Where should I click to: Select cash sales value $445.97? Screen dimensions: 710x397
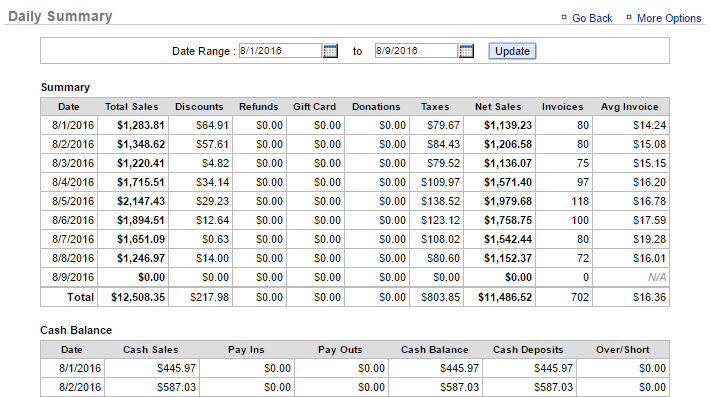point(176,368)
